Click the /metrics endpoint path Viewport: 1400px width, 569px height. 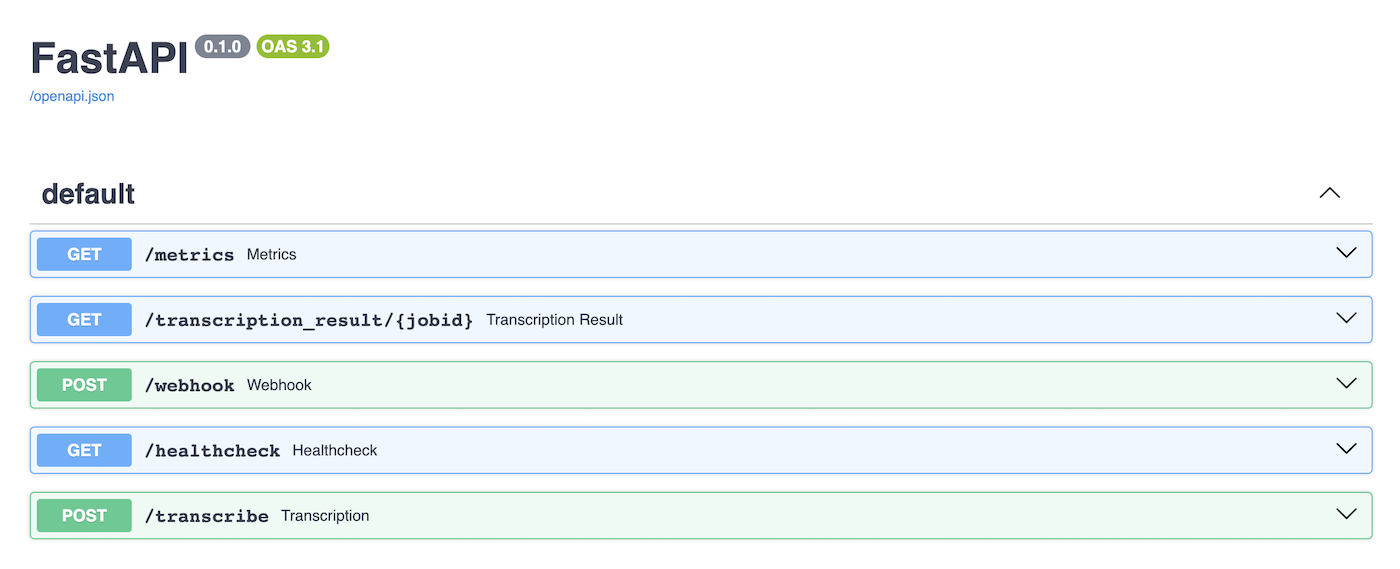pos(189,255)
